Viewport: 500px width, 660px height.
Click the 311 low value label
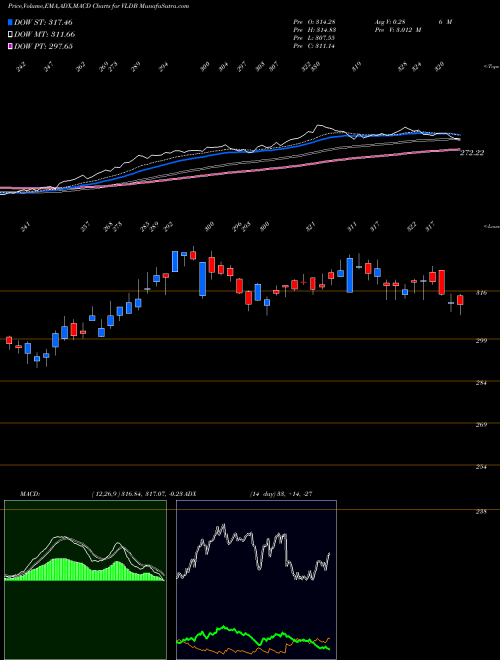352,227
